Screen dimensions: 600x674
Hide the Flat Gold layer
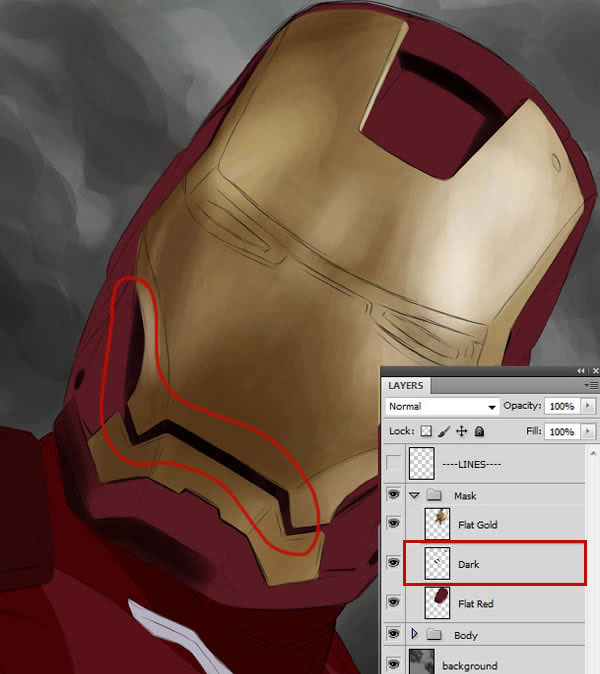(x=393, y=523)
